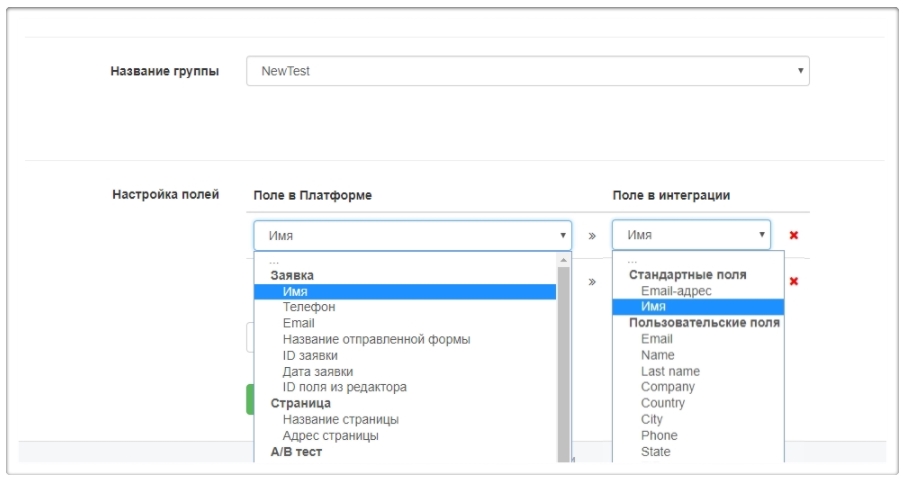The height and width of the screenshot is (481, 903).
Task: Delete first field mapping with red X
Action: pos(794,236)
